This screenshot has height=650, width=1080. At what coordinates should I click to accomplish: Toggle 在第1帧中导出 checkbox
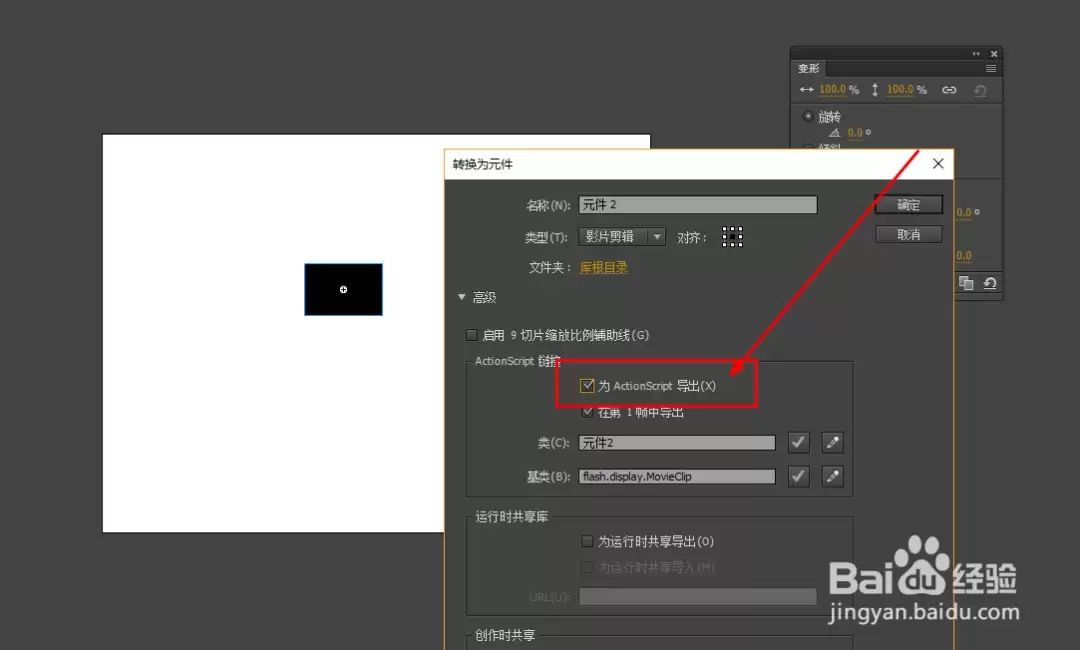click(587, 412)
